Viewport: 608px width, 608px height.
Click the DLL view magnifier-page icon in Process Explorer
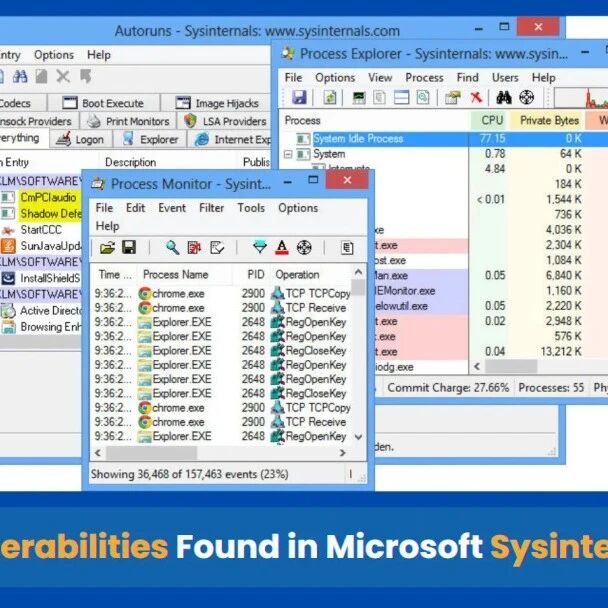pyautogui.click(x=423, y=97)
